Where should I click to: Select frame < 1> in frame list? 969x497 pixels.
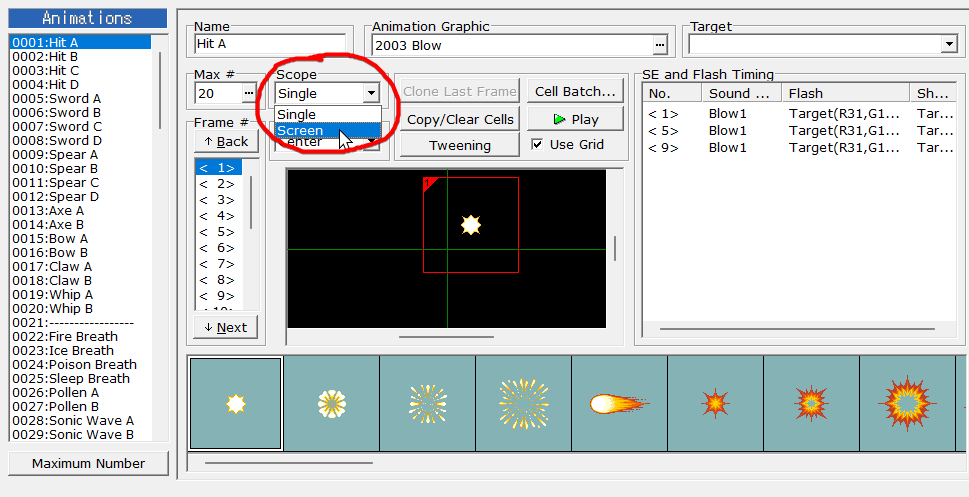tap(219, 168)
